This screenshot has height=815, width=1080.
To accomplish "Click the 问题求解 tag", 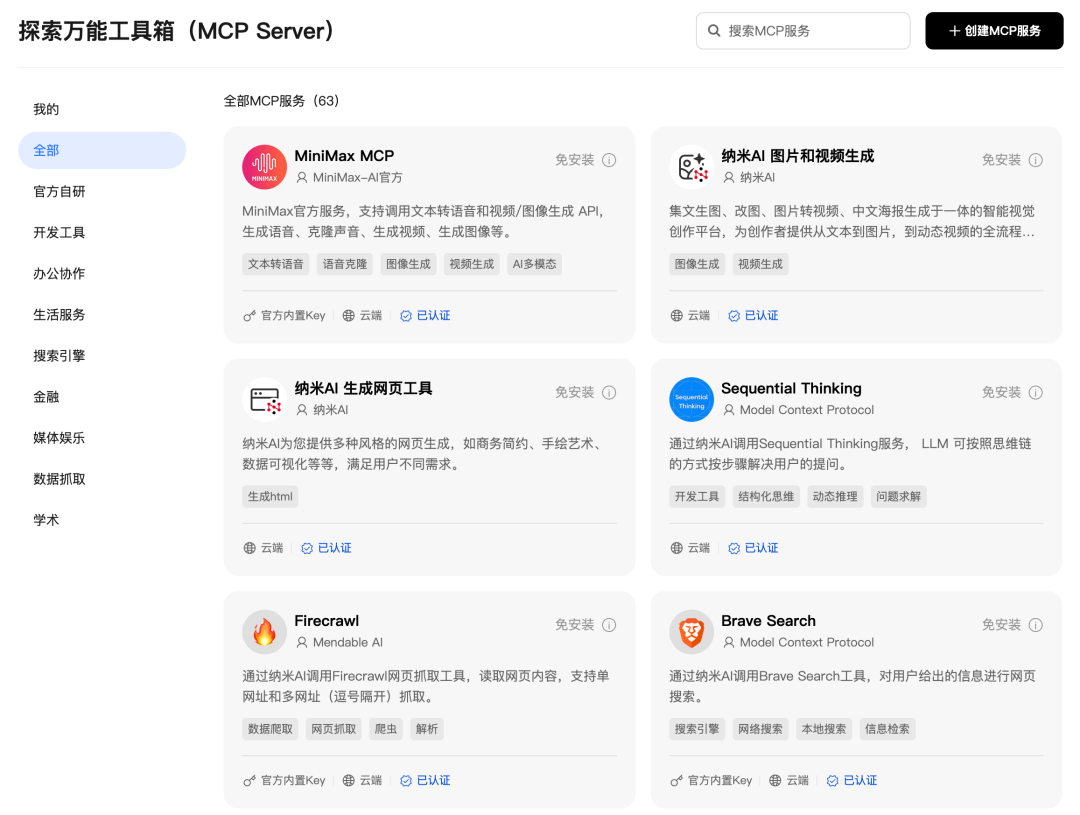I will click(x=898, y=497).
